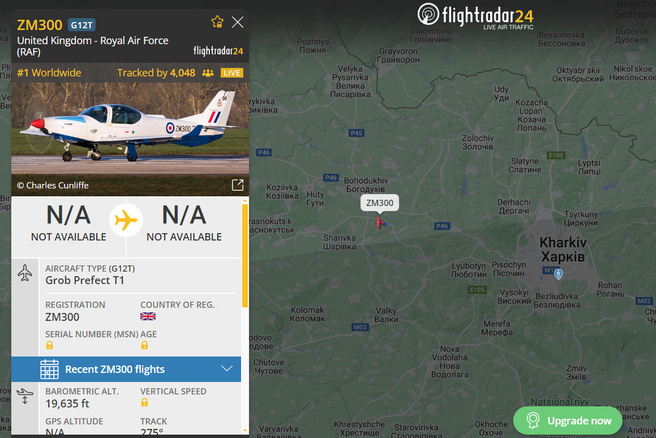Image resolution: width=656 pixels, height=438 pixels.
Task: Click the Tracked by 4,048 viewers icon
Action: (x=208, y=73)
